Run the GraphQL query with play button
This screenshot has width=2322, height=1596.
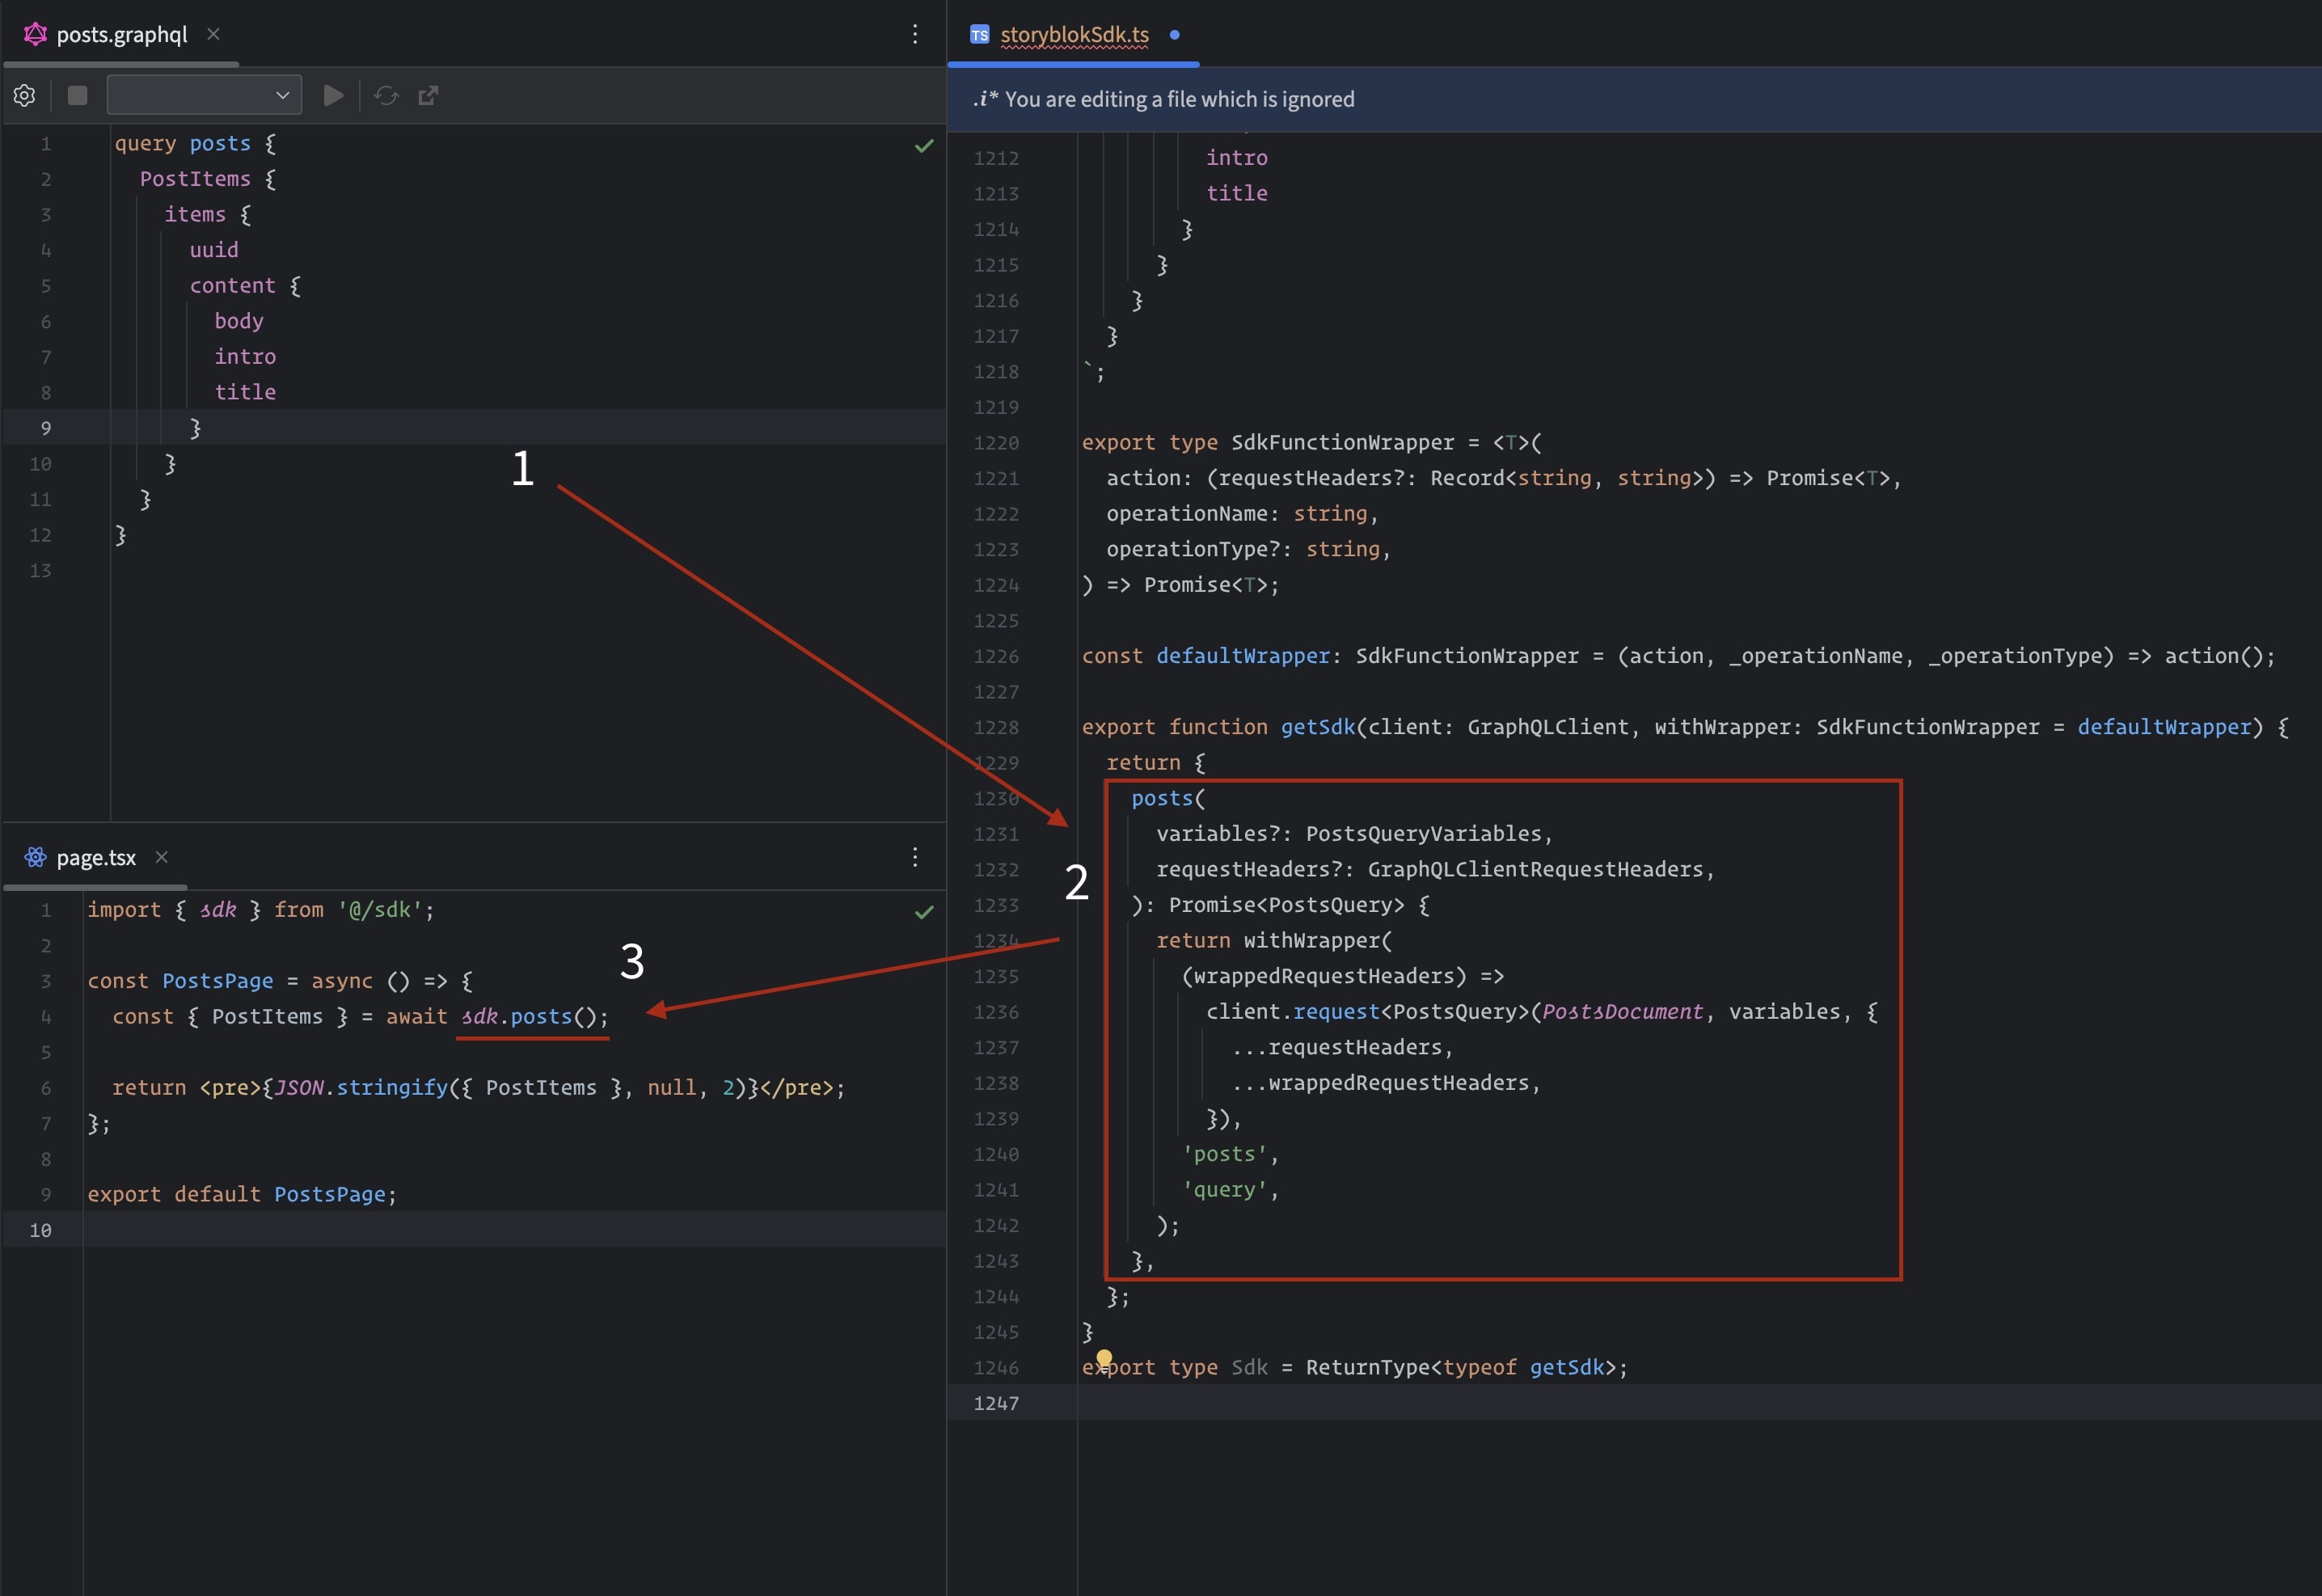(334, 96)
